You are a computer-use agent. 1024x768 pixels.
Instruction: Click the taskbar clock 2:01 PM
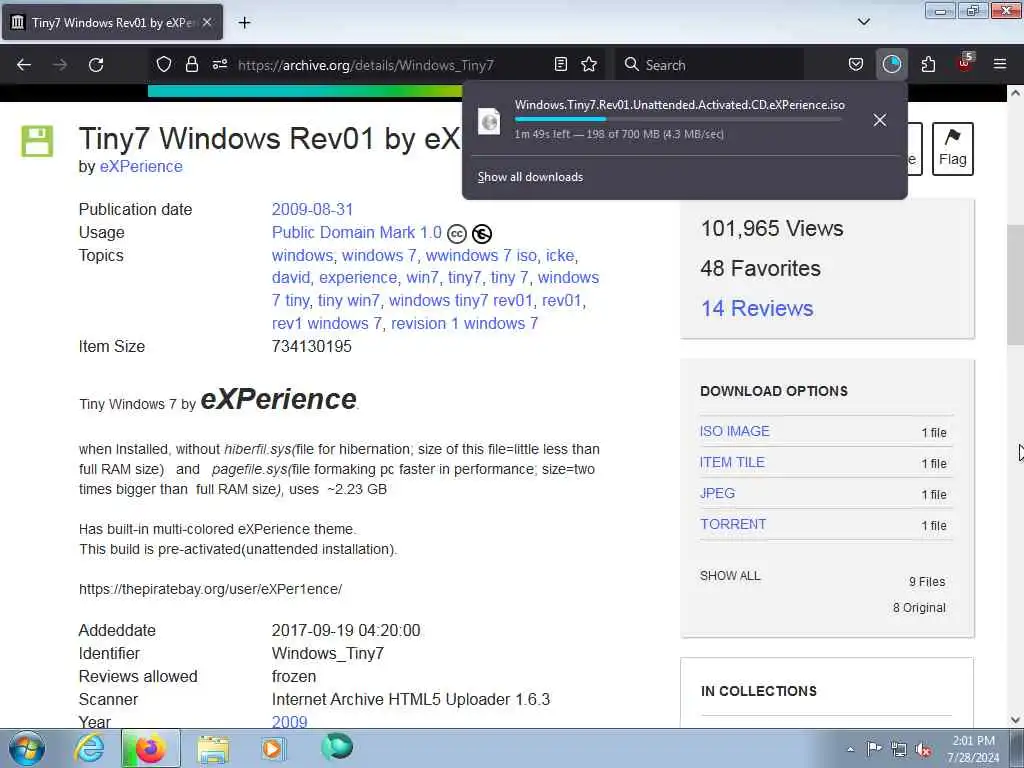click(974, 749)
